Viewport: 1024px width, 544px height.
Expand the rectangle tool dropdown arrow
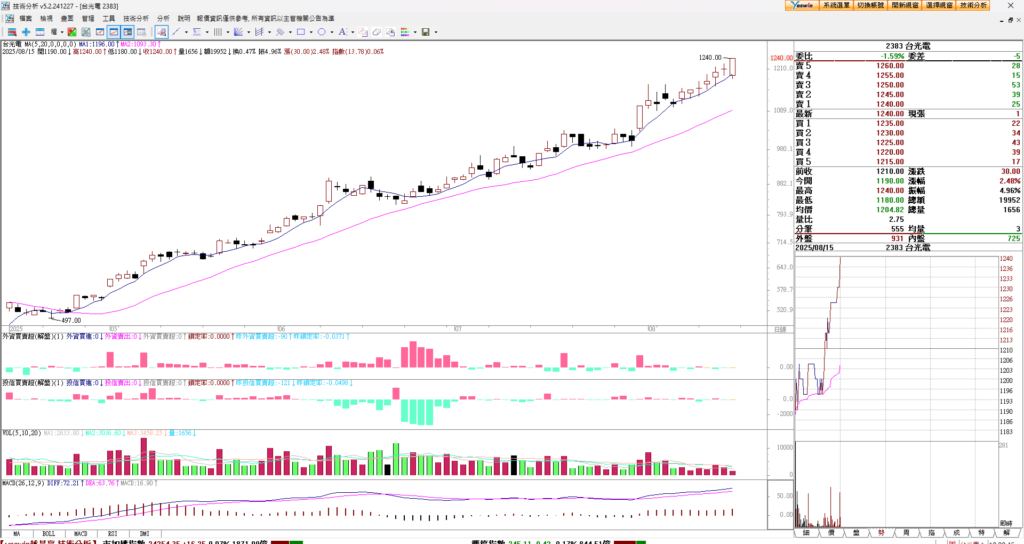tap(311, 31)
